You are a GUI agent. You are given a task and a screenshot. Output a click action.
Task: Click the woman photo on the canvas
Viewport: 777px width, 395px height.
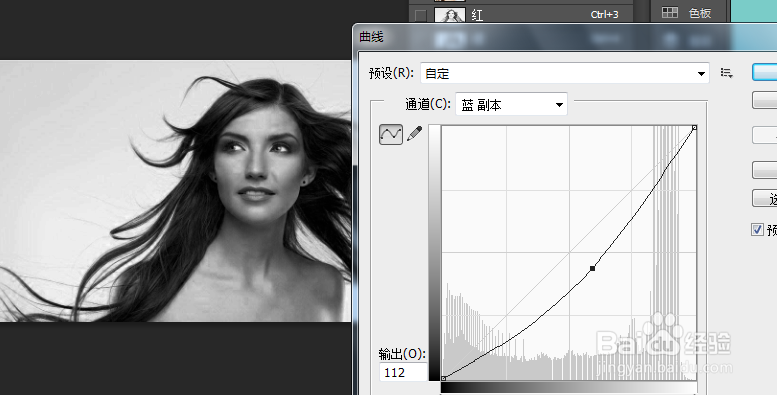tap(175, 191)
